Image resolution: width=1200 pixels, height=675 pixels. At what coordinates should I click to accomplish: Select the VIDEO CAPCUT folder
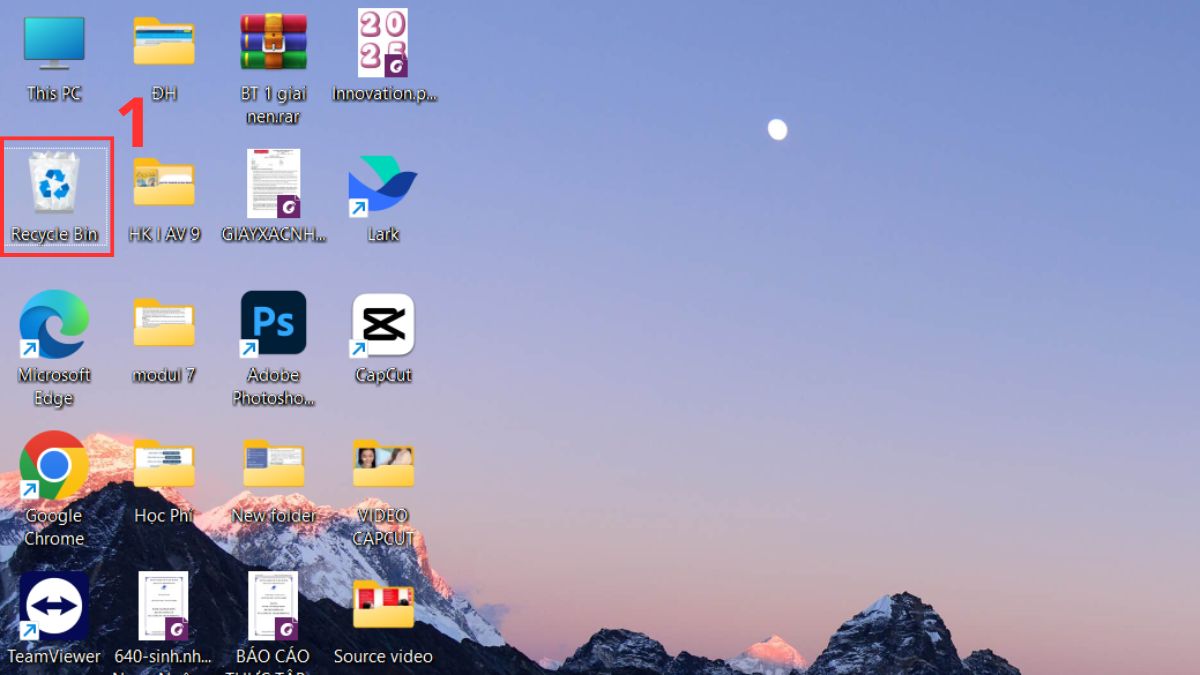coord(383,465)
